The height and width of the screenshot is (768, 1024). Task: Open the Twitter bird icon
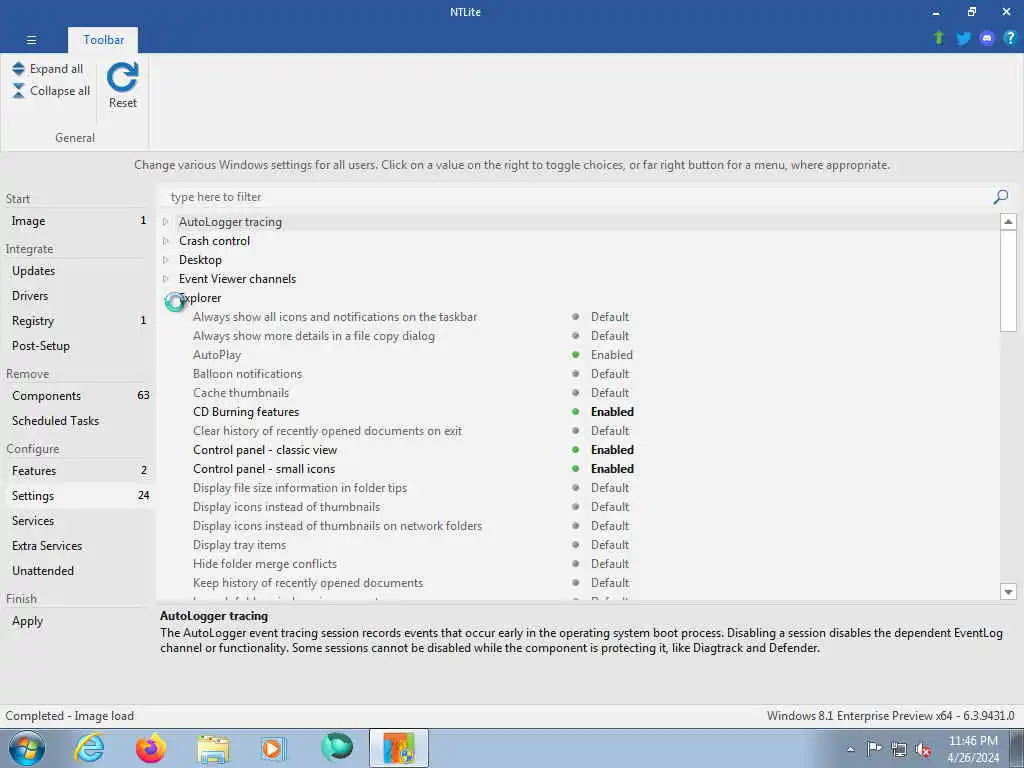pos(963,39)
